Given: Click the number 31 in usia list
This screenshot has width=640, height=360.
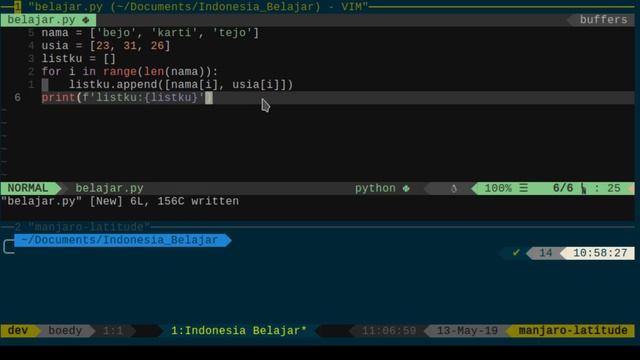Looking at the screenshot, I should pos(130,46).
